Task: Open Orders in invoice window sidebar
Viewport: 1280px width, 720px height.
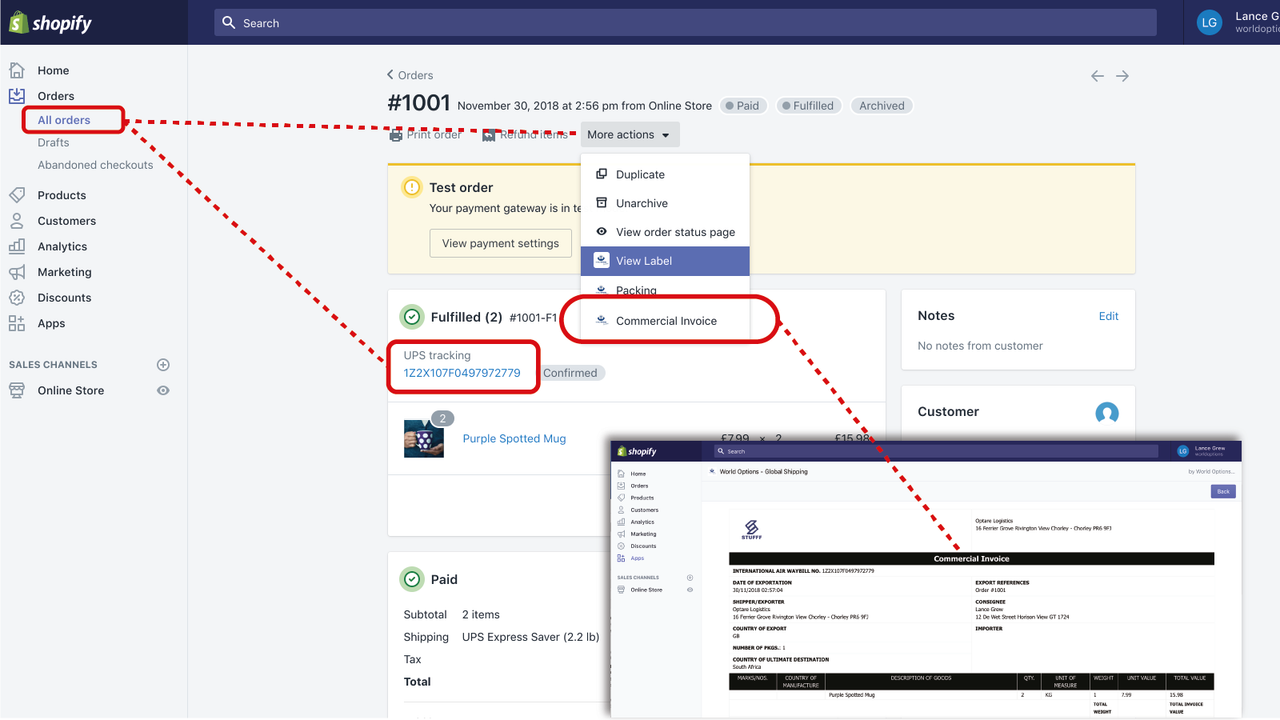Action: pyautogui.click(x=639, y=486)
